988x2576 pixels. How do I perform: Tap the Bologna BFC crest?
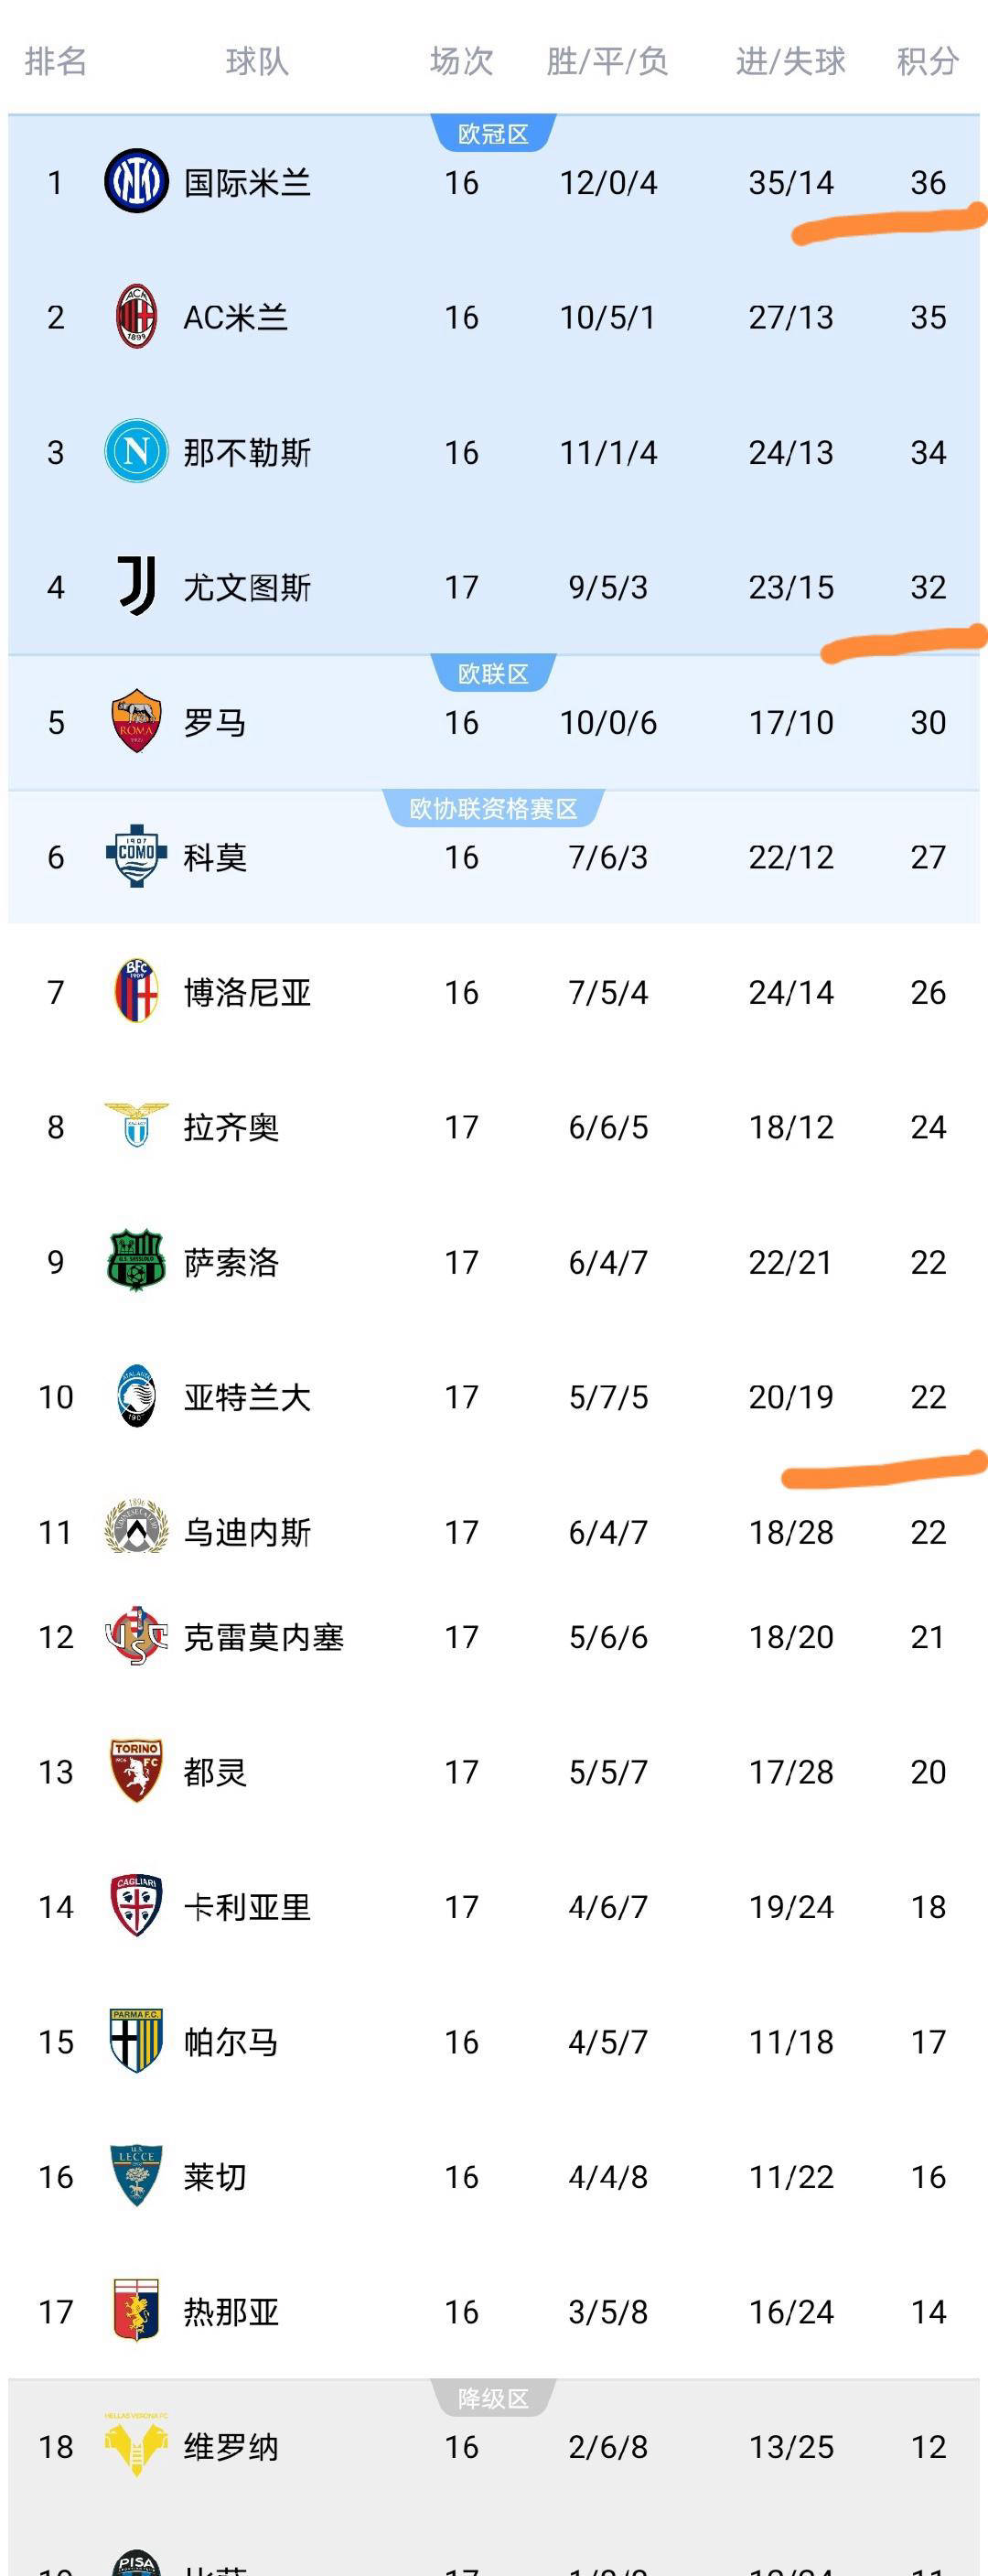(136, 991)
